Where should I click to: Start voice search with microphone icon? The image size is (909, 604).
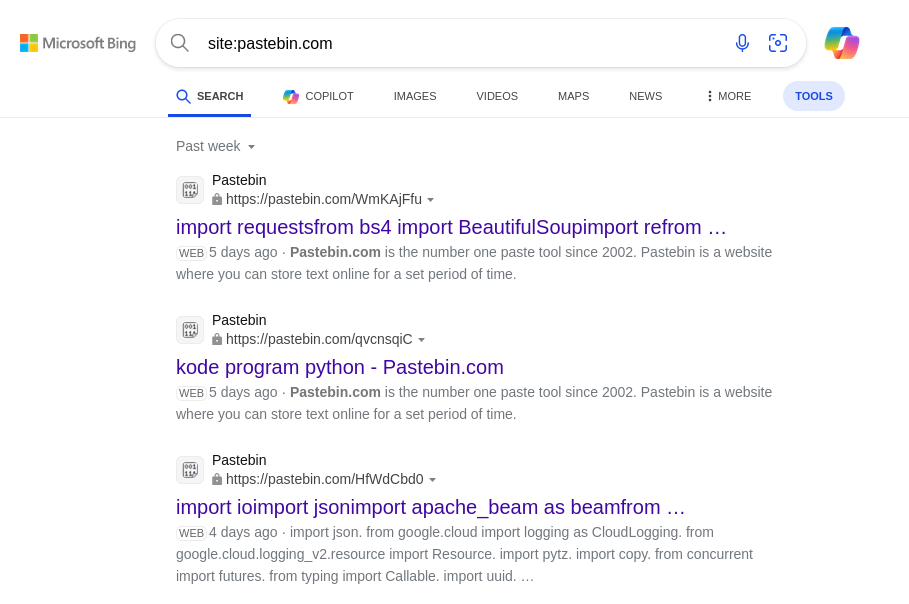742,43
